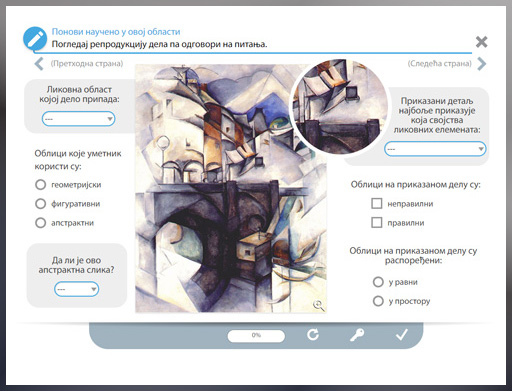Open the абстрактна слика yes/no dropdown

click(x=77, y=289)
